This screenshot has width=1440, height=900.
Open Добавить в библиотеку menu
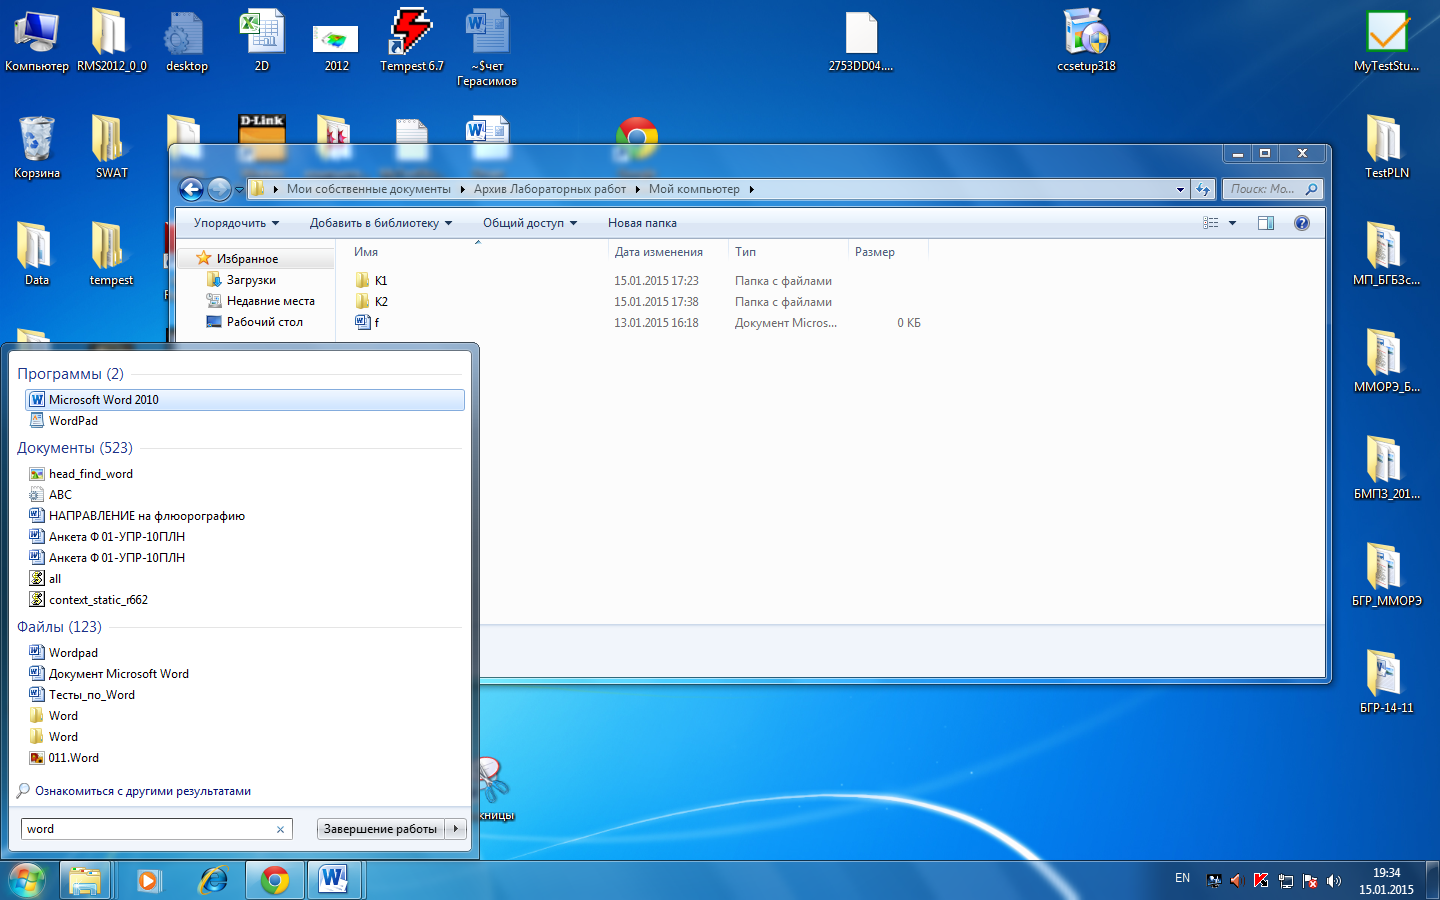click(x=381, y=223)
